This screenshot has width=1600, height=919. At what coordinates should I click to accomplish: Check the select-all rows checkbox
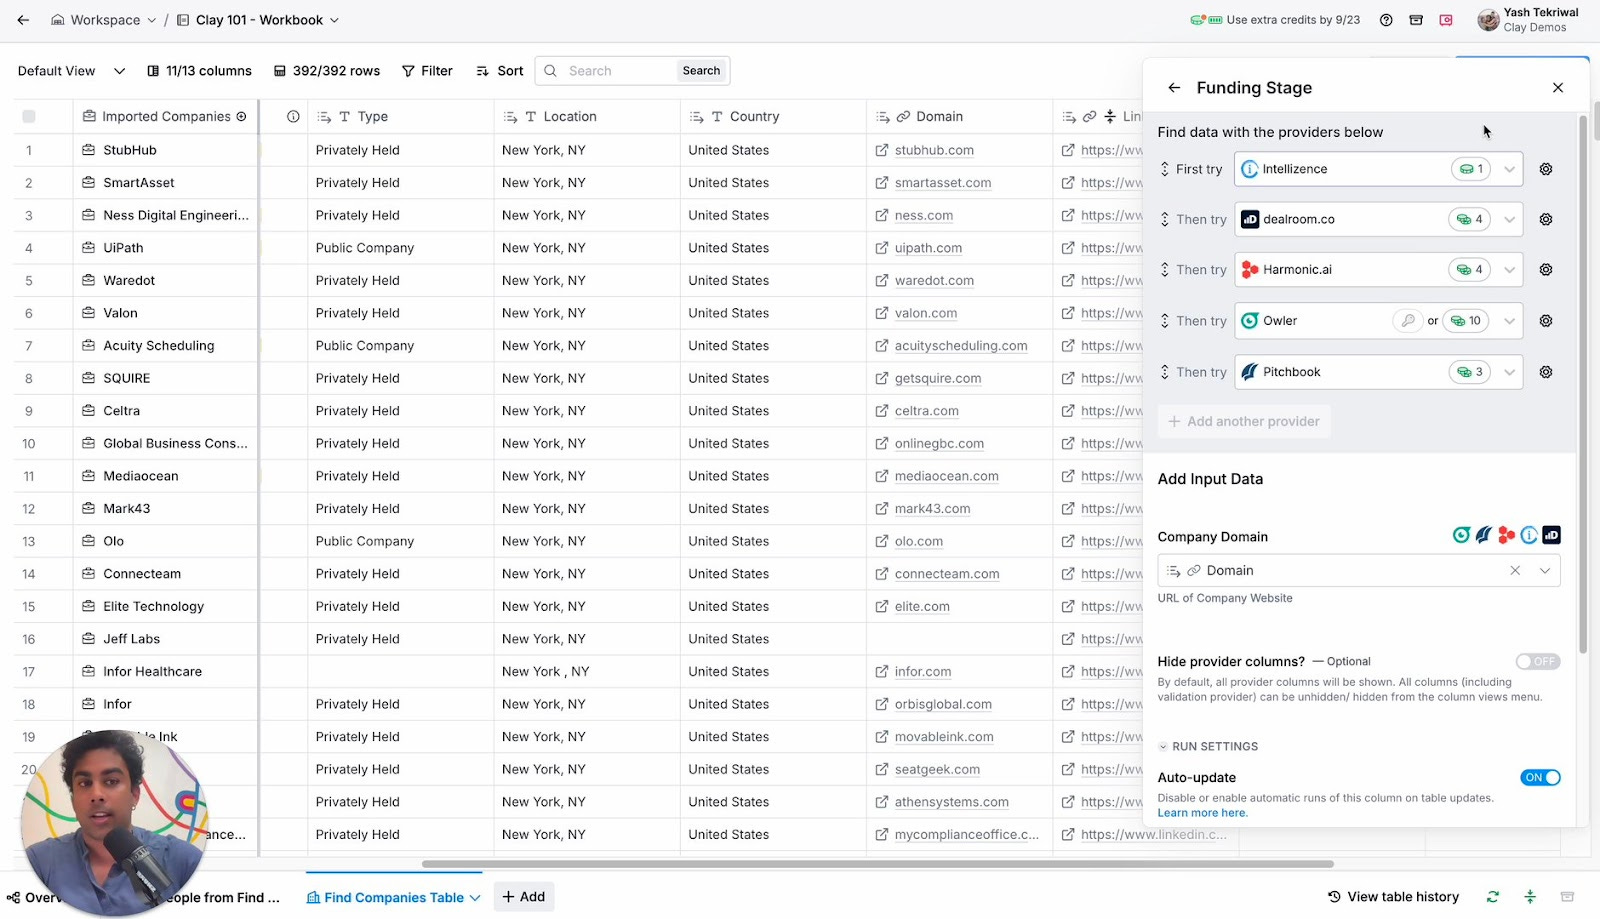click(29, 117)
